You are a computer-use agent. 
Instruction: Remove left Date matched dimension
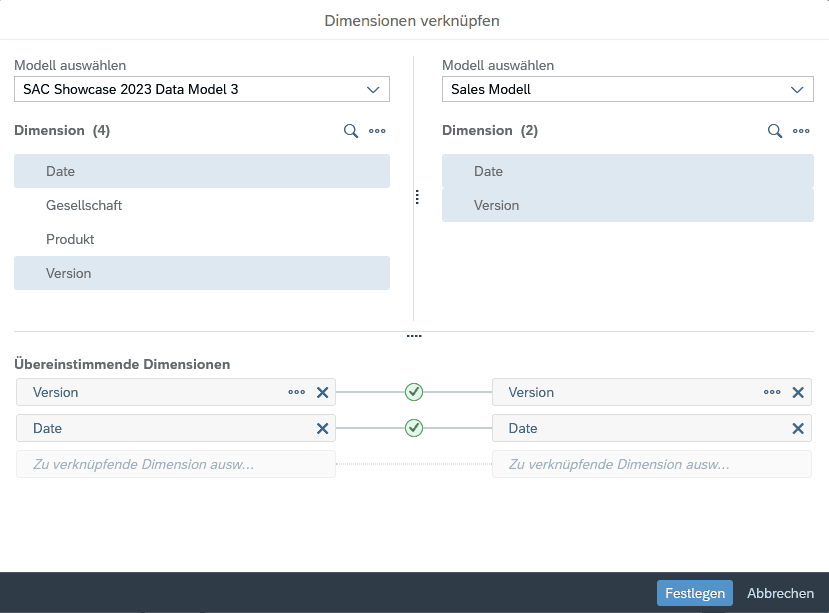pyautogui.click(x=322, y=429)
